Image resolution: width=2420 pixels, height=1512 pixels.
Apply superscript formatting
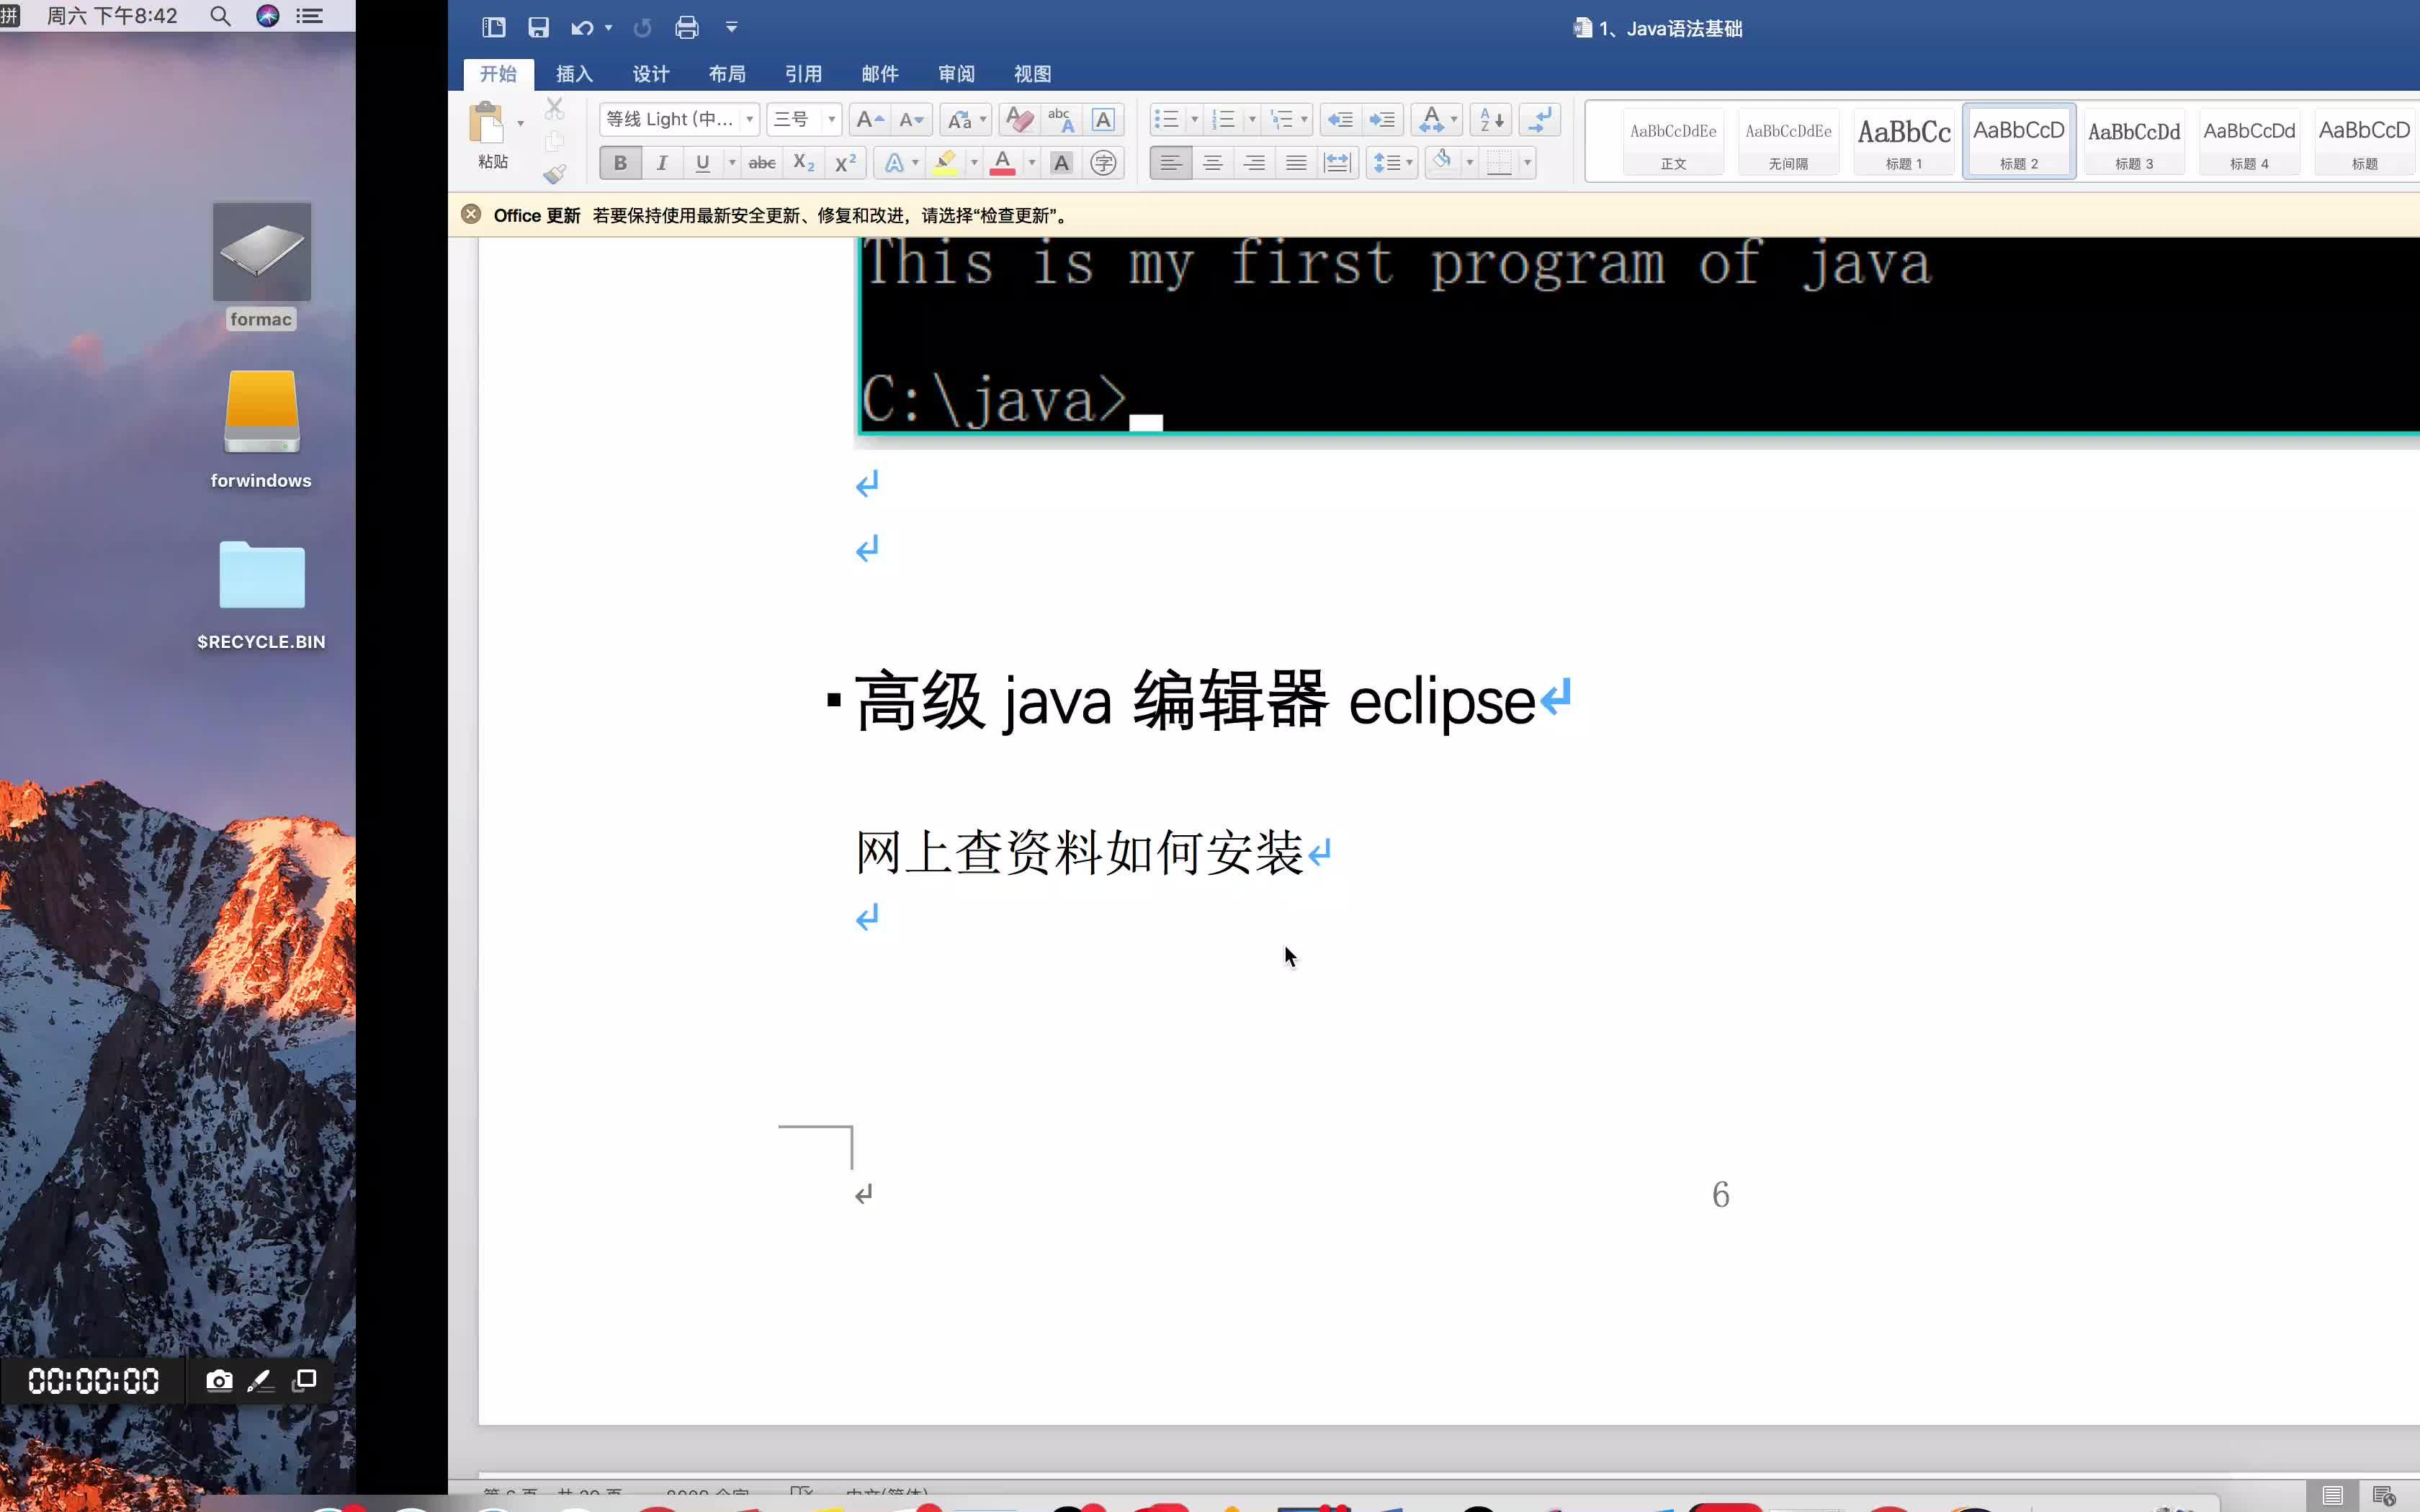click(845, 163)
